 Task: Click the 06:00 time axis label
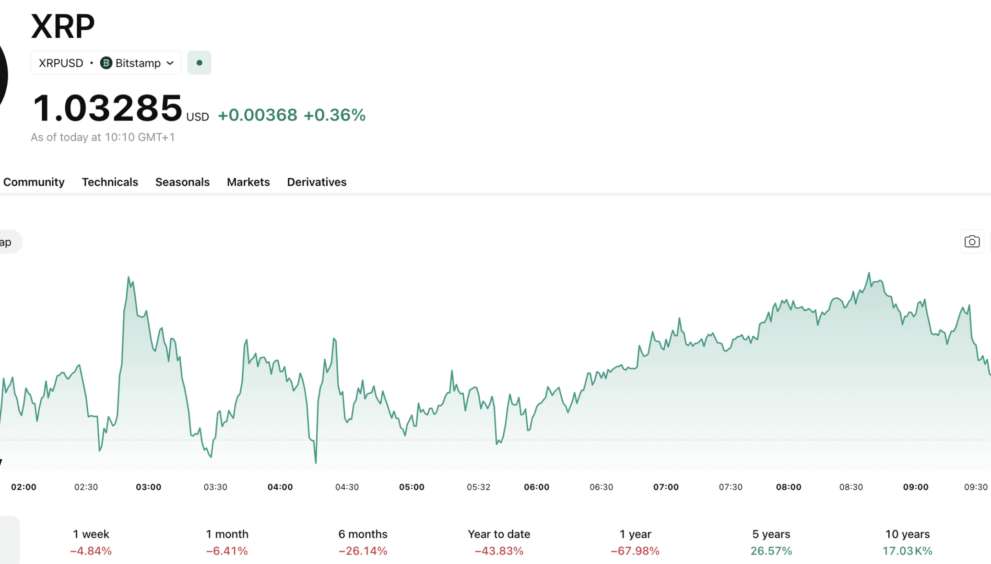point(537,487)
